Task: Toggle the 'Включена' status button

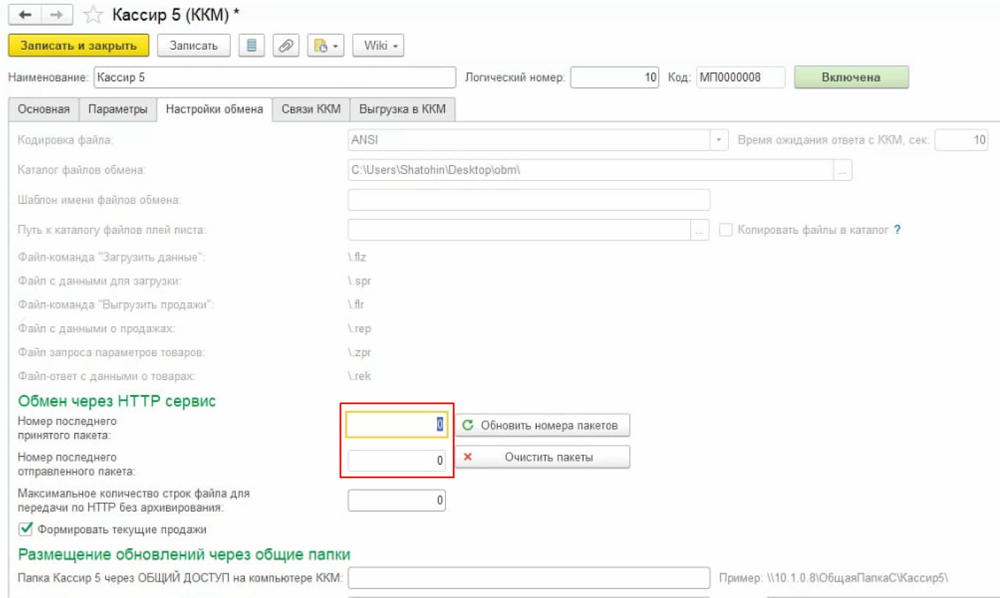Action: (851, 78)
